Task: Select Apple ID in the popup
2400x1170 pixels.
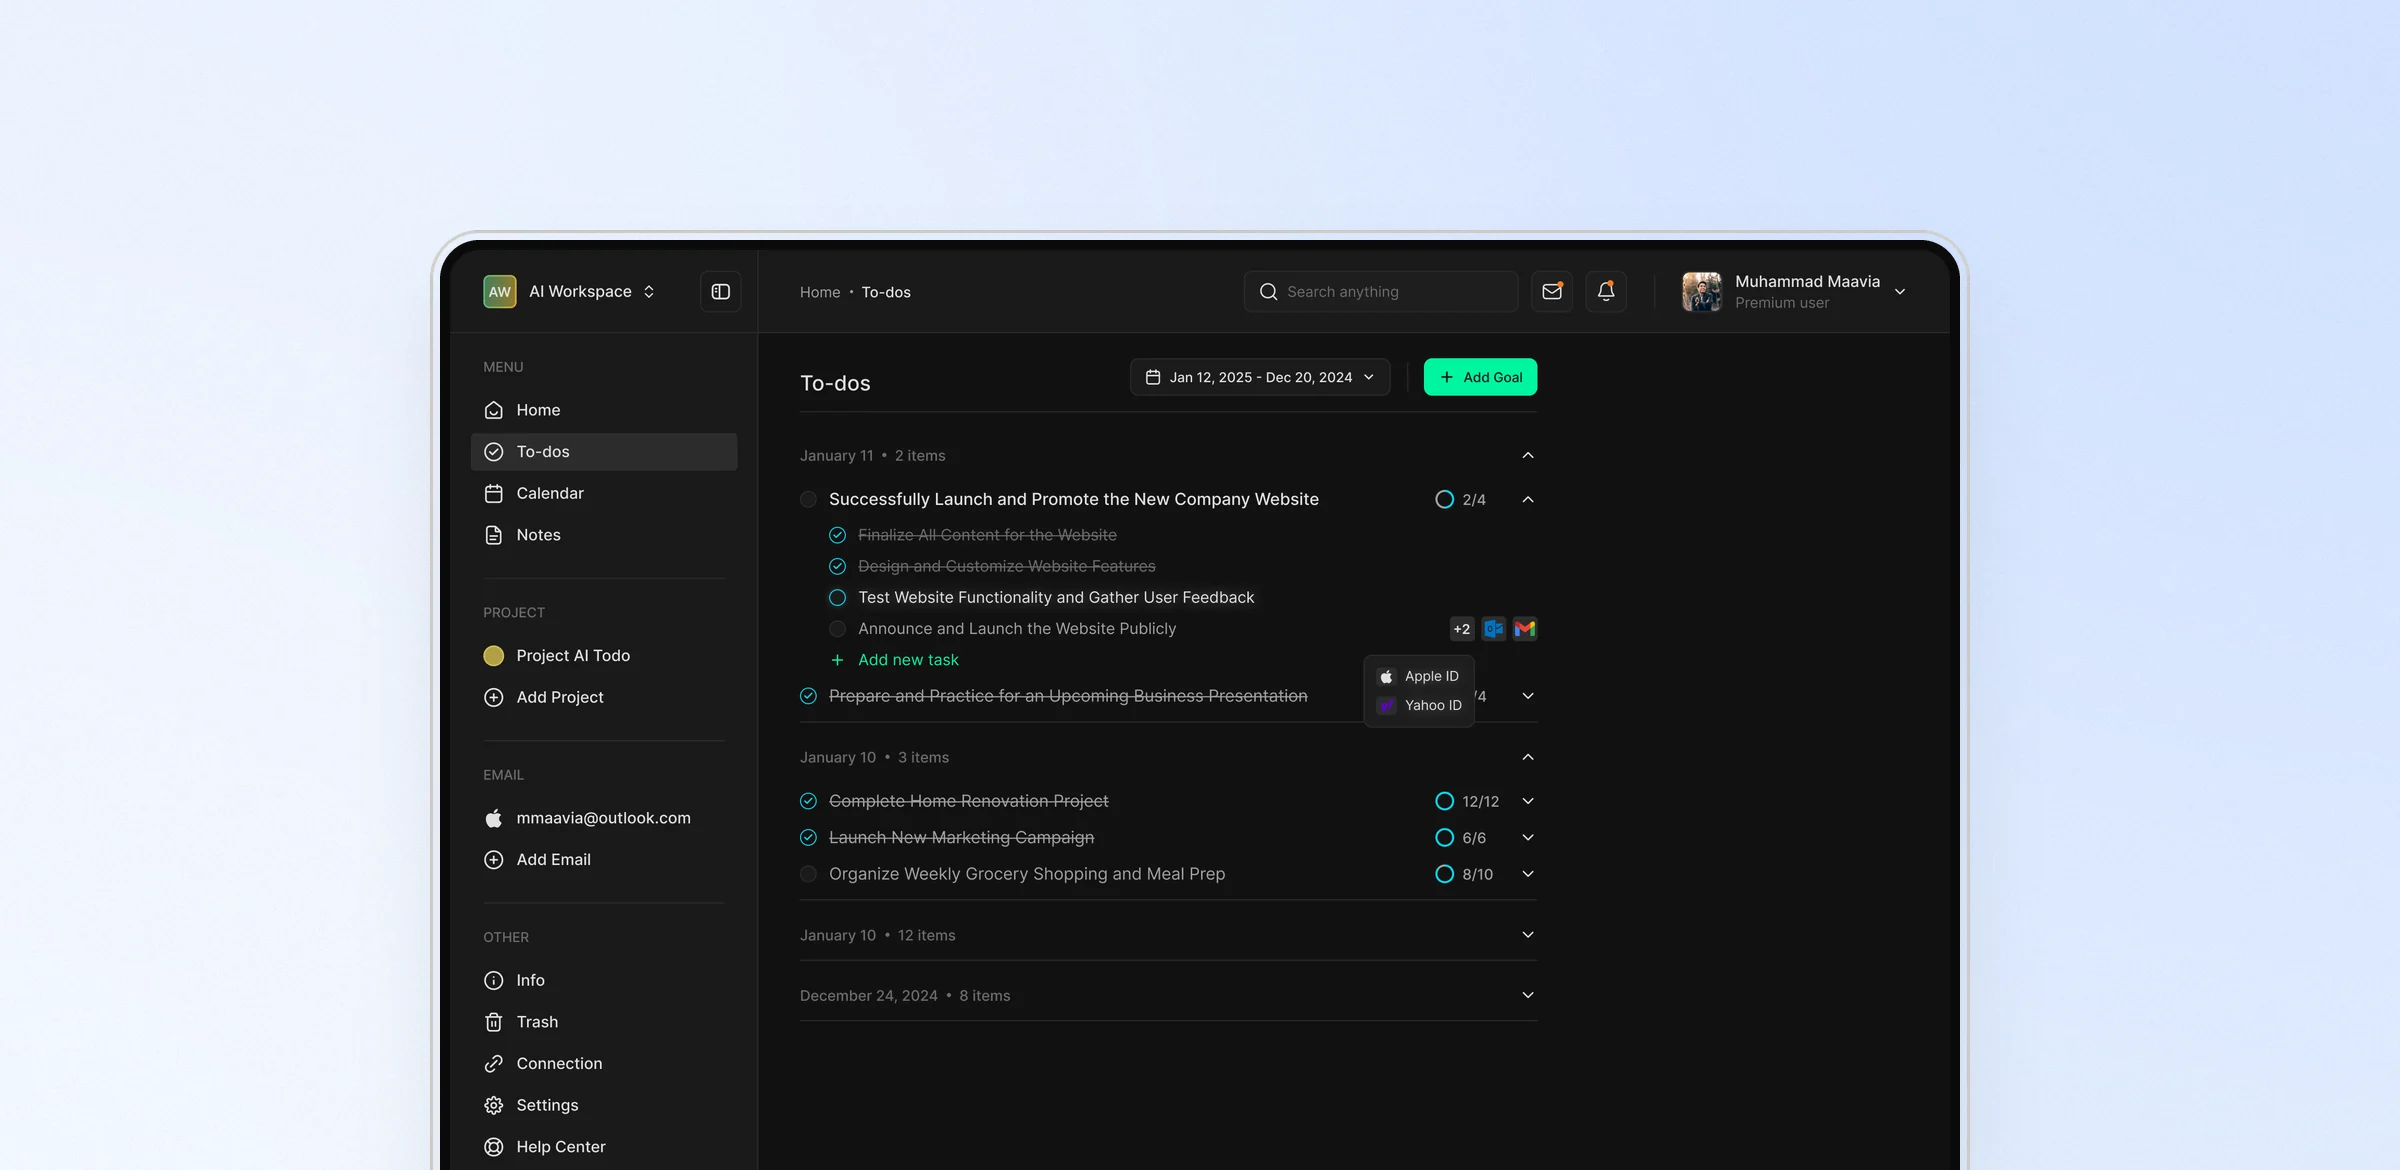Action: click(1419, 676)
